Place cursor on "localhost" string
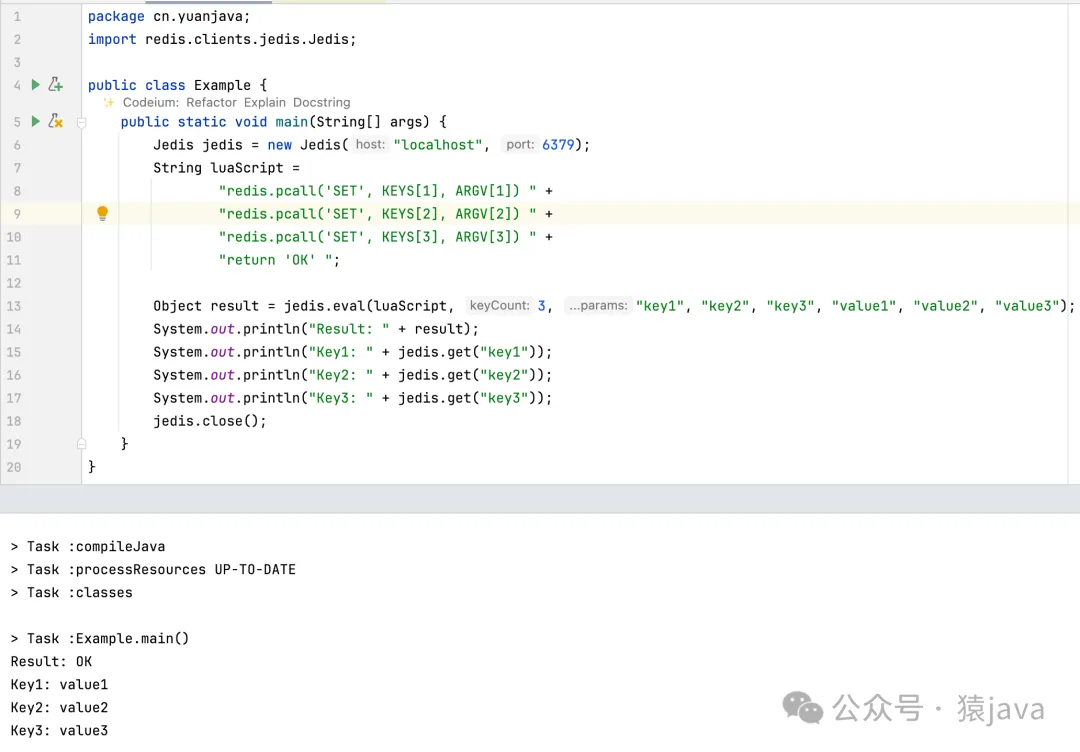 pyautogui.click(x=440, y=145)
